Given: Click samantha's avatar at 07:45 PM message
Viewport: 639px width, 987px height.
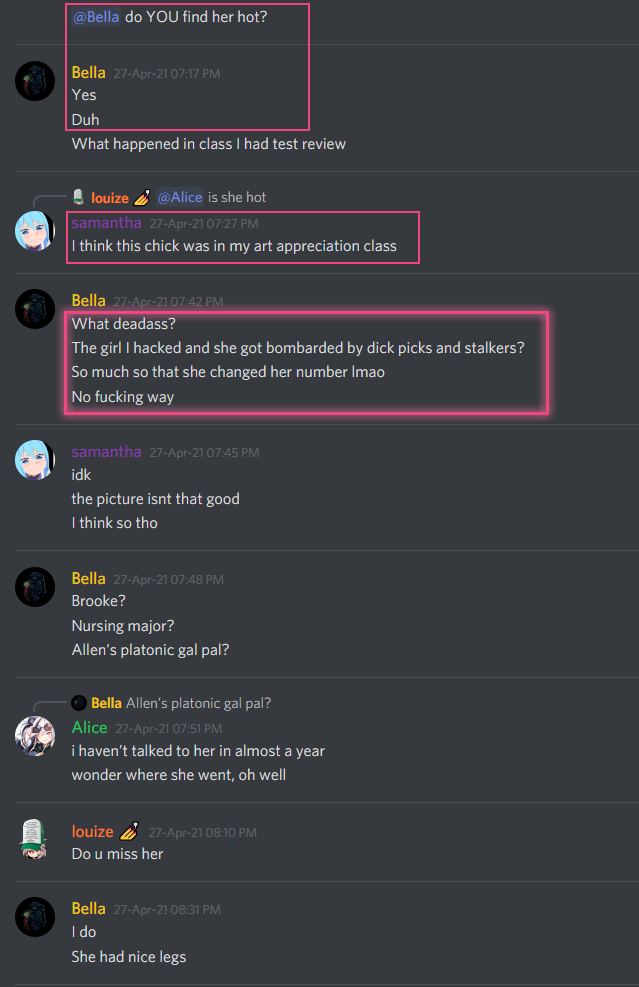Looking at the screenshot, I should 35,460.
